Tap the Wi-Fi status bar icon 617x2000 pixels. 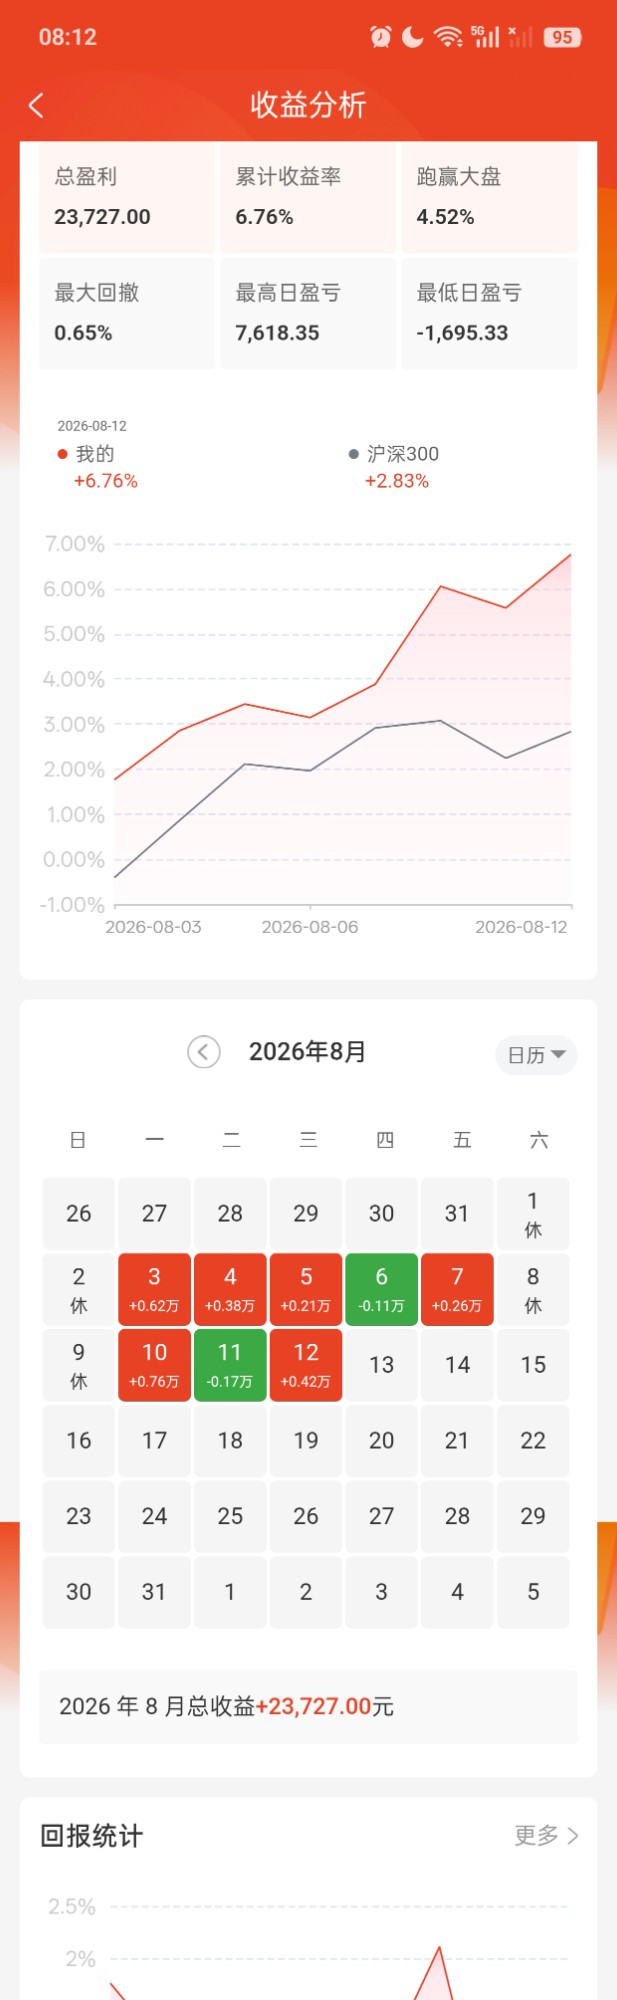tap(448, 37)
